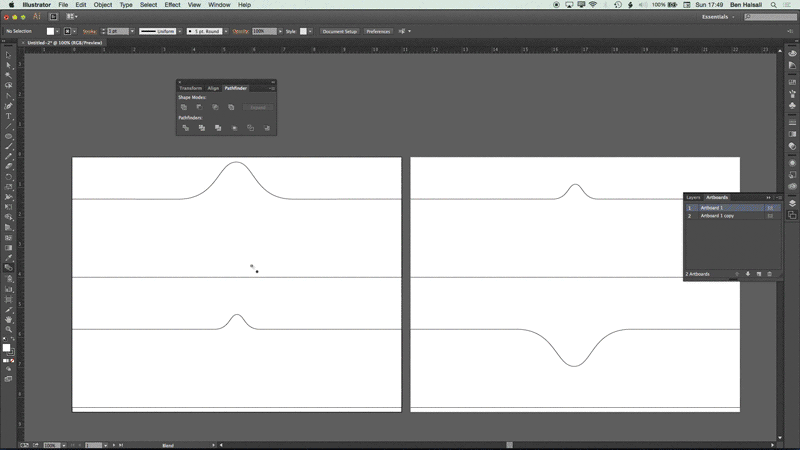This screenshot has height=450, width=800.
Task: Select the Lasso tool
Action: 8,86
